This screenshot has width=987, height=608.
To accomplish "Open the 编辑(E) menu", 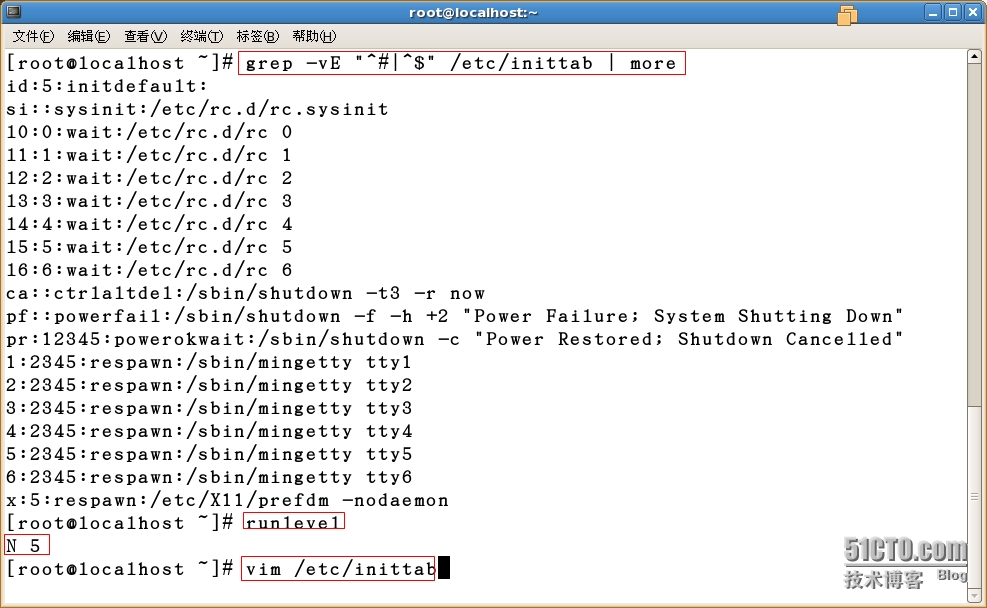I will pos(89,37).
